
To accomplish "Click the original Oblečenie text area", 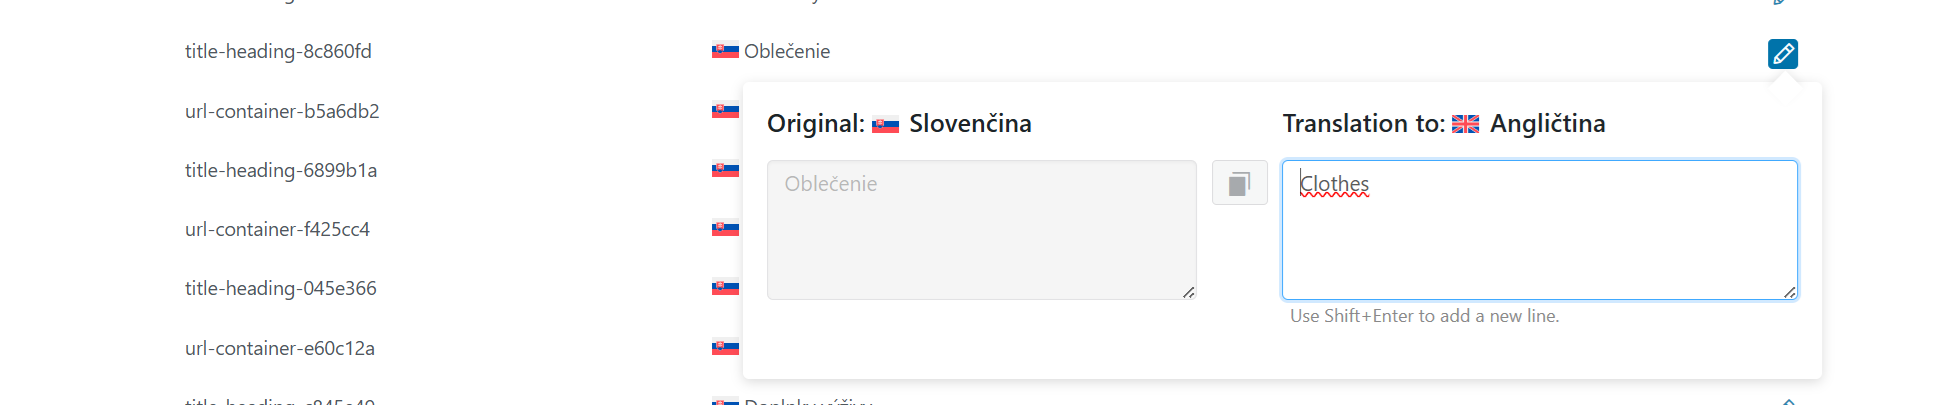I will (981, 230).
